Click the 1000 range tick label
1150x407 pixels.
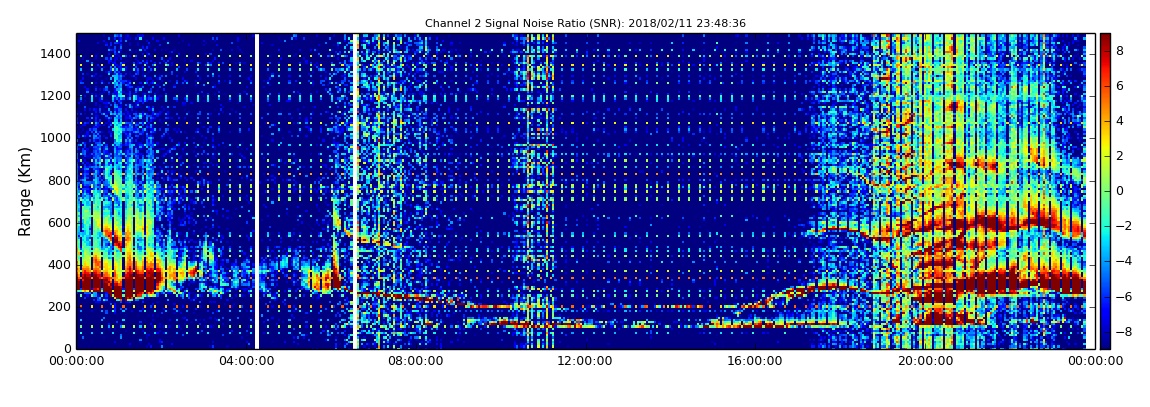pyautogui.click(x=56, y=138)
